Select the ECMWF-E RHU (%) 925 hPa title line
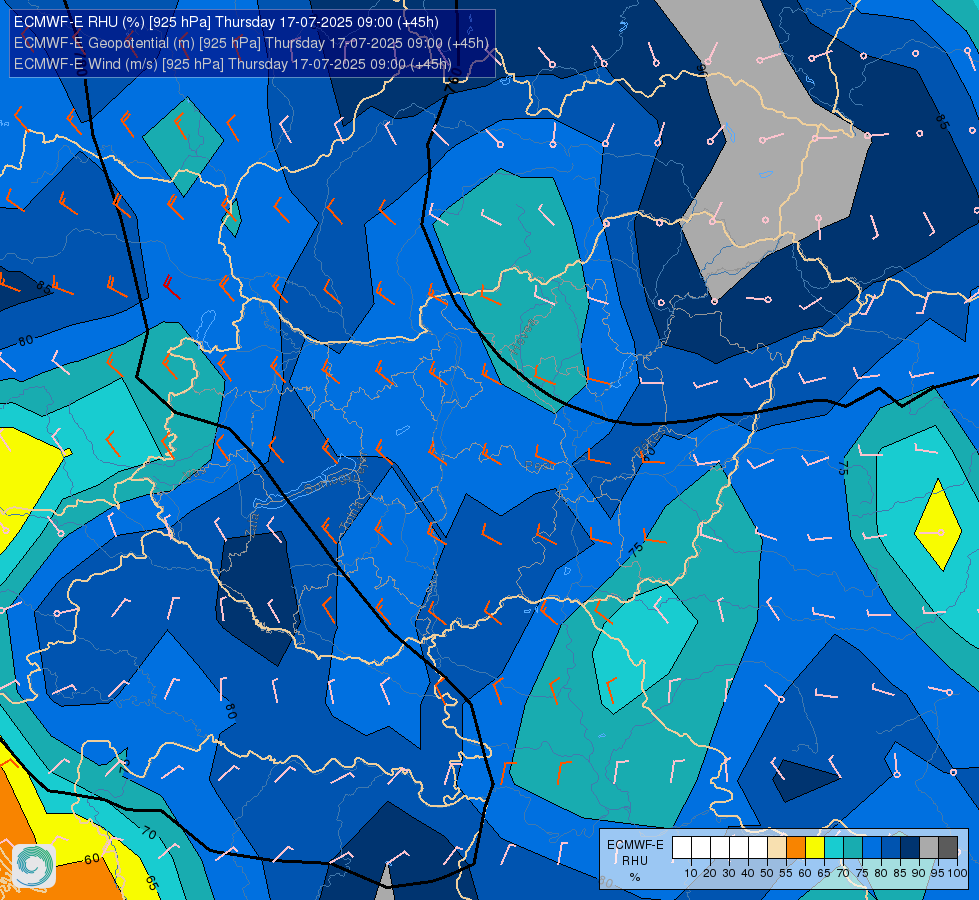The image size is (979, 900). 226,22
